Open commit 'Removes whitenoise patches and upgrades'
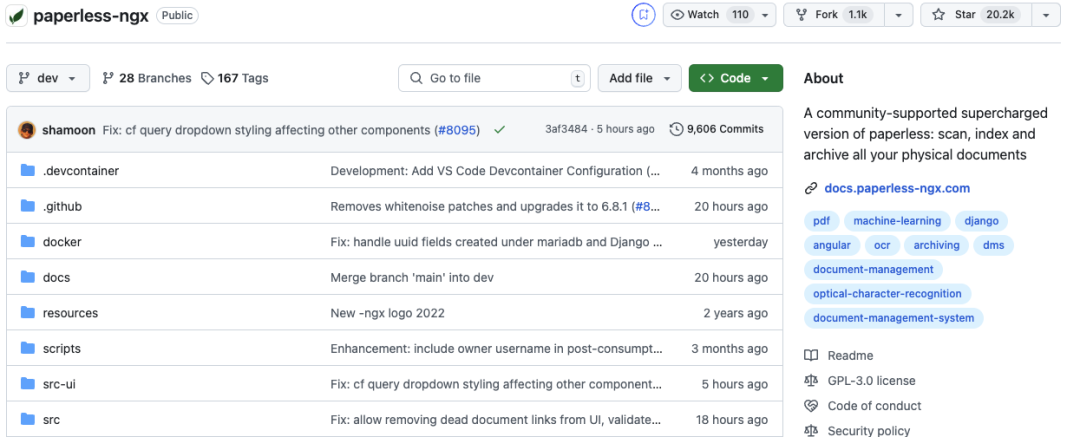The width and height of the screenshot is (1080, 437). [x=479, y=206]
